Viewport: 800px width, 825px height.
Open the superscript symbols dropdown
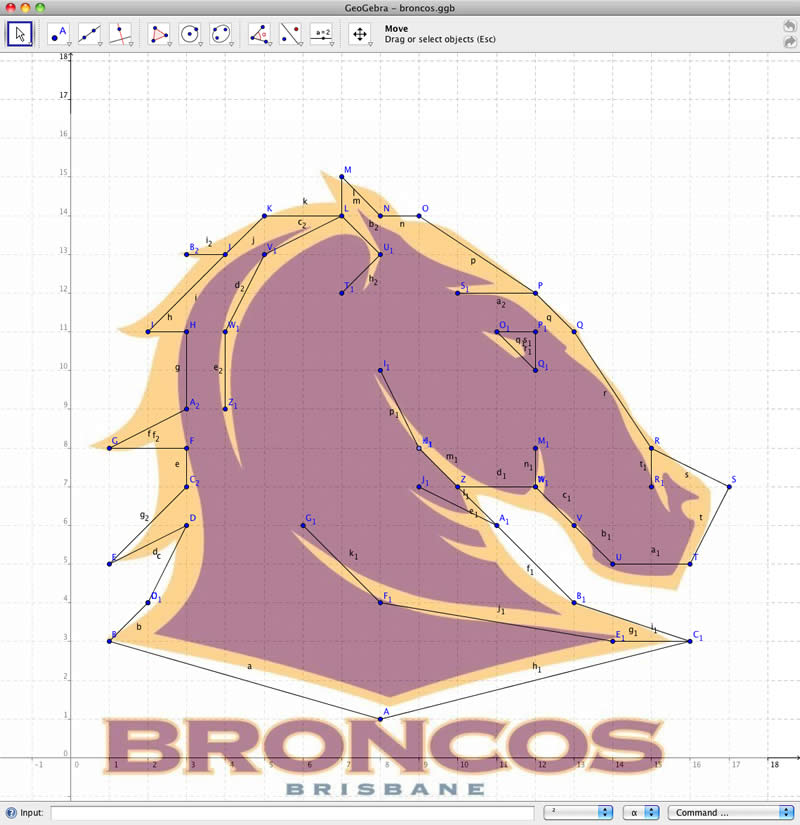click(x=578, y=812)
